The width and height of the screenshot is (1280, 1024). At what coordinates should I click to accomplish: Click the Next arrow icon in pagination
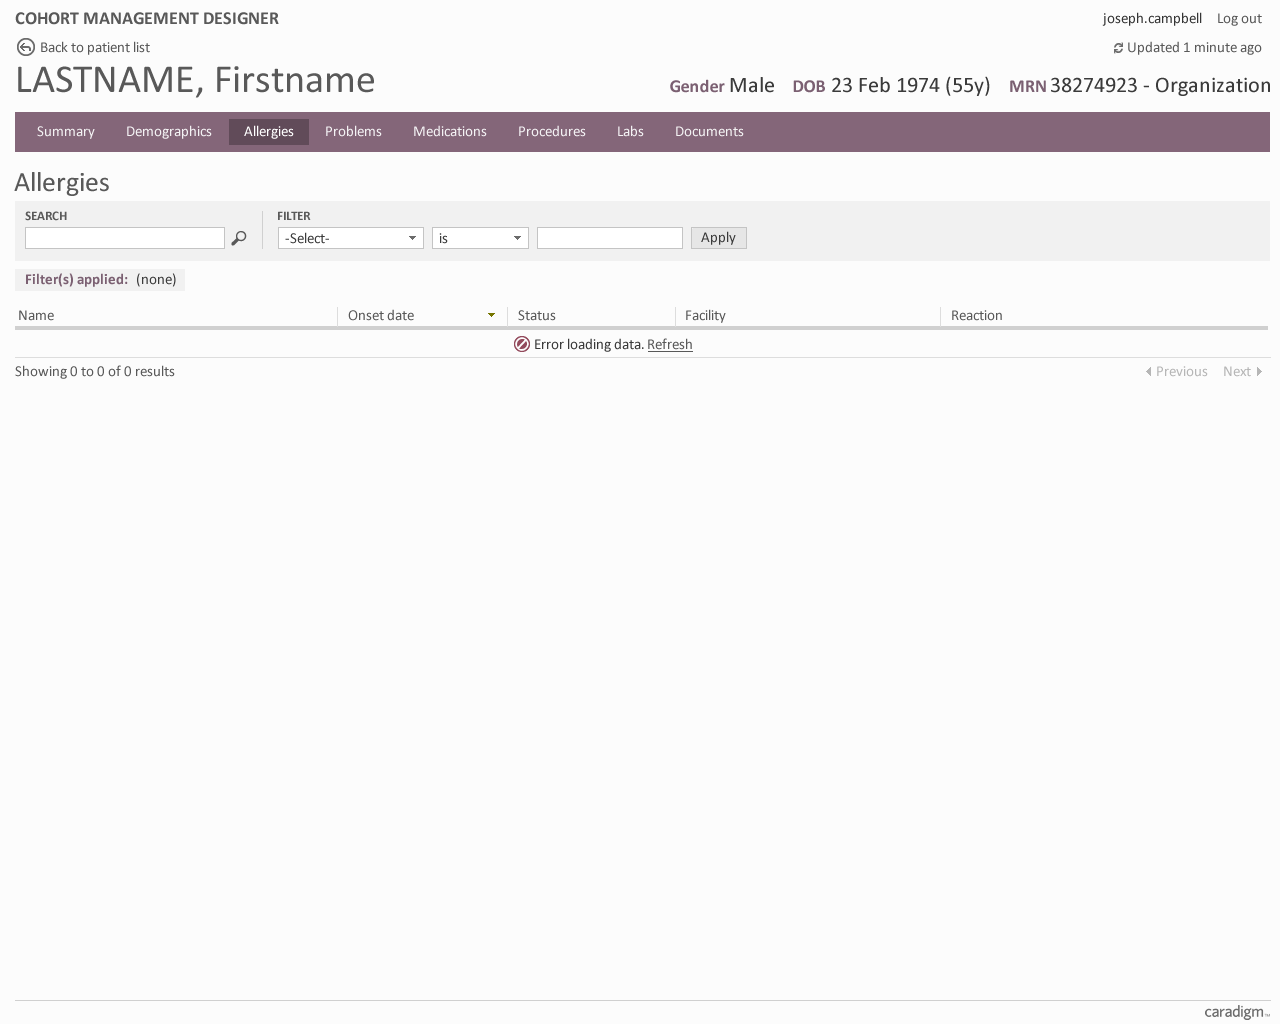1260,371
